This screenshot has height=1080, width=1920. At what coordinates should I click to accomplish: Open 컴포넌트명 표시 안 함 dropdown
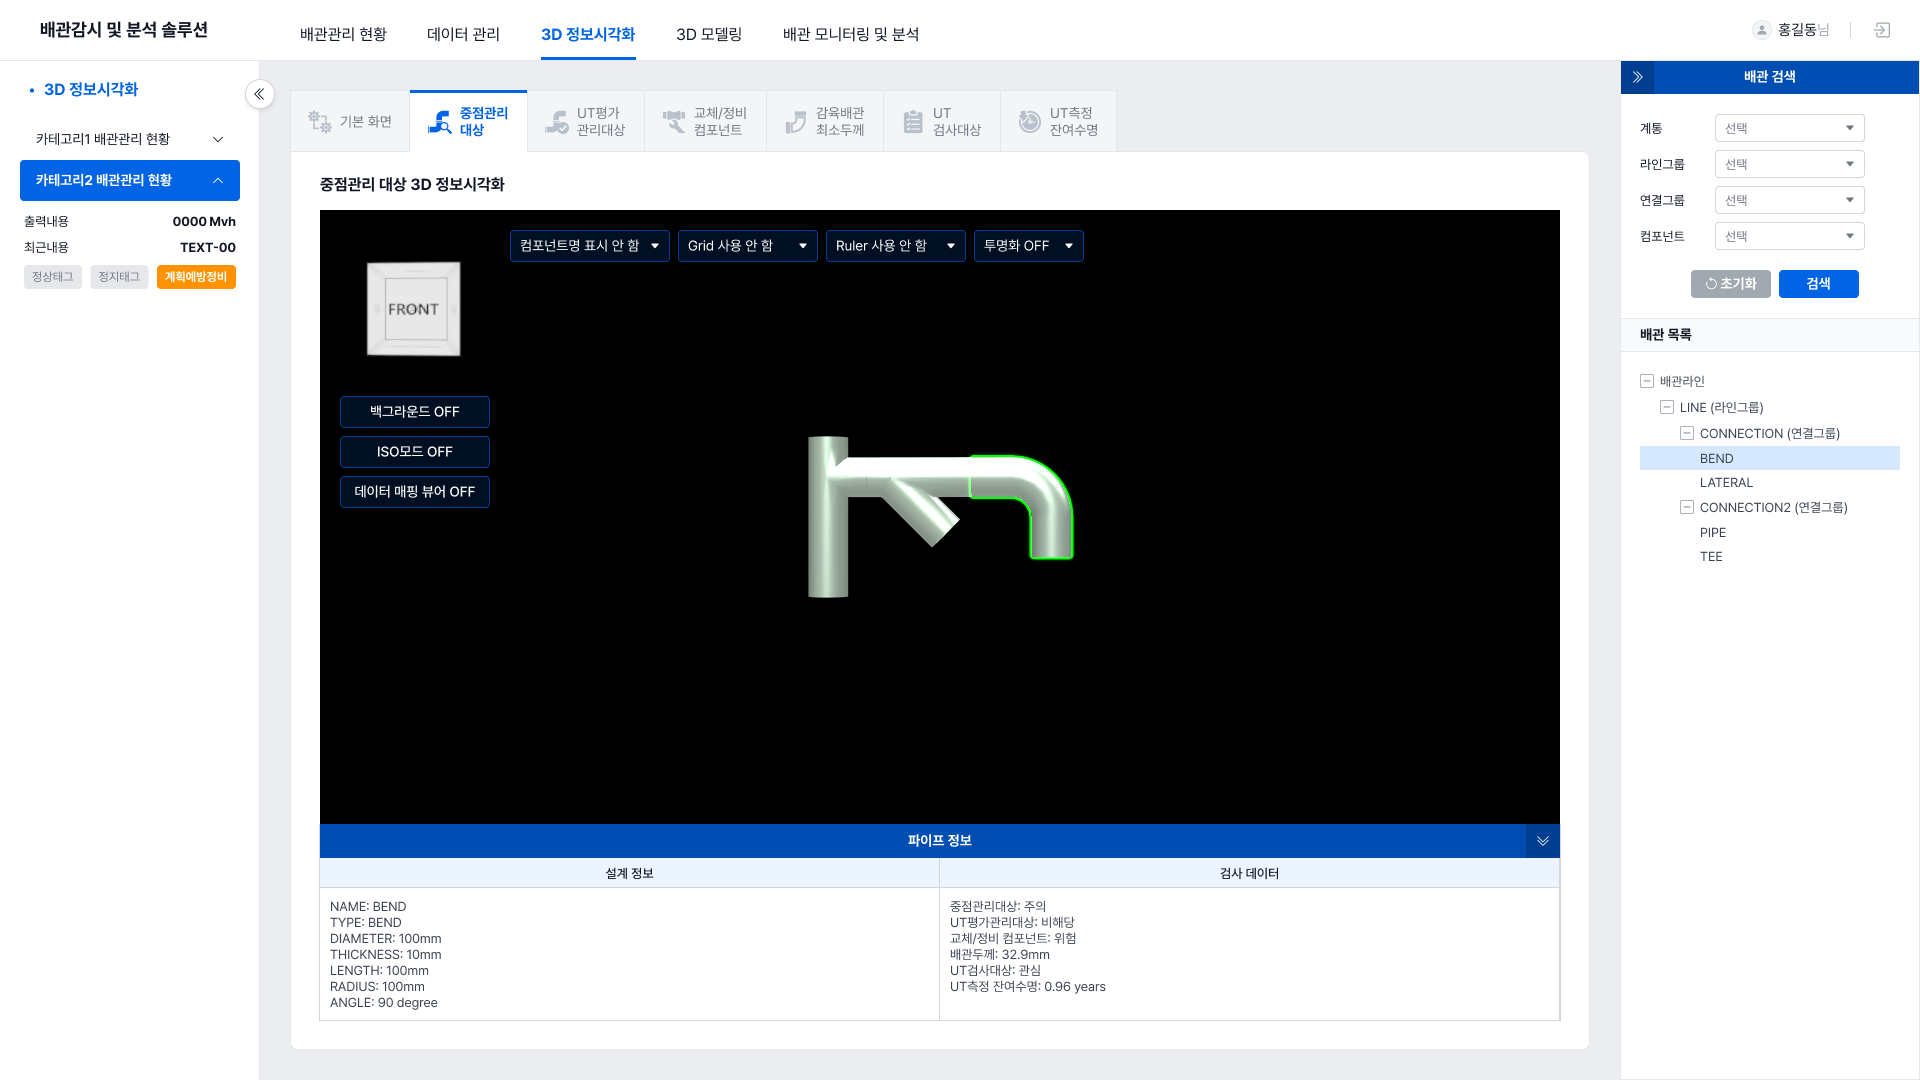[590, 246]
